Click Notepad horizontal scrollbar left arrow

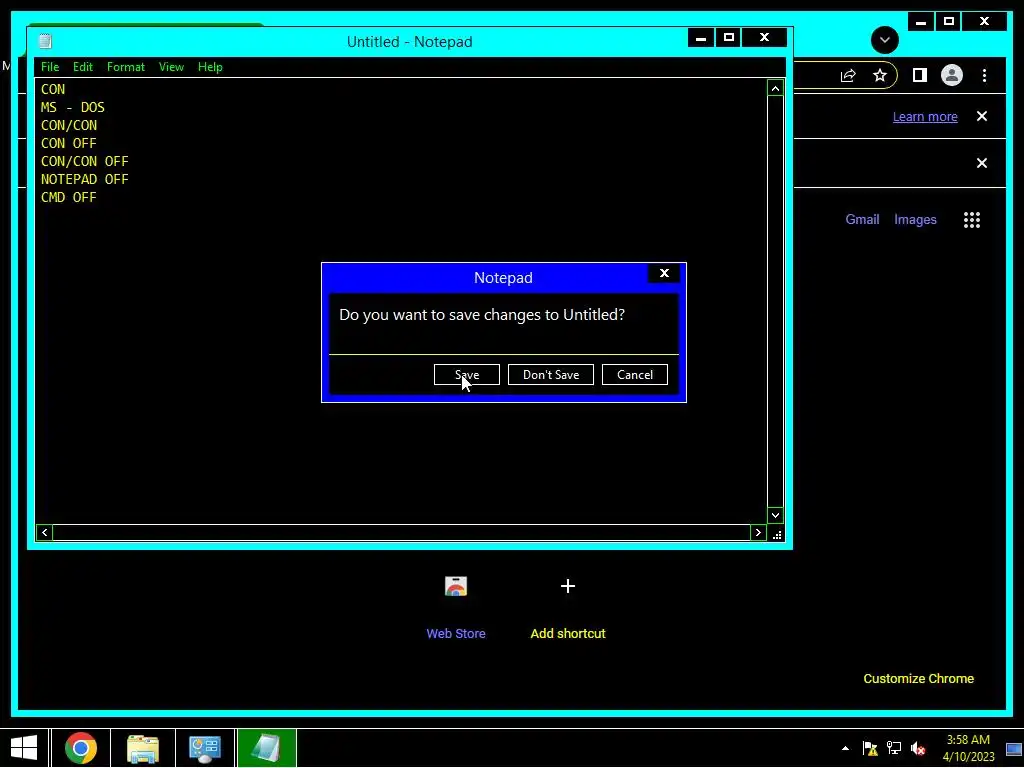(44, 532)
